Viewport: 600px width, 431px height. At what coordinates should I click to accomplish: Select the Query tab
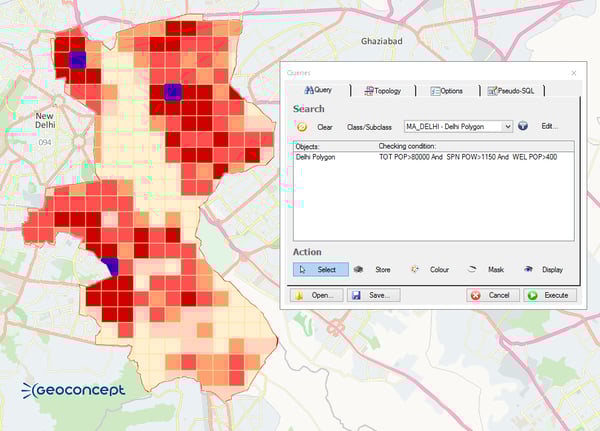pos(319,90)
